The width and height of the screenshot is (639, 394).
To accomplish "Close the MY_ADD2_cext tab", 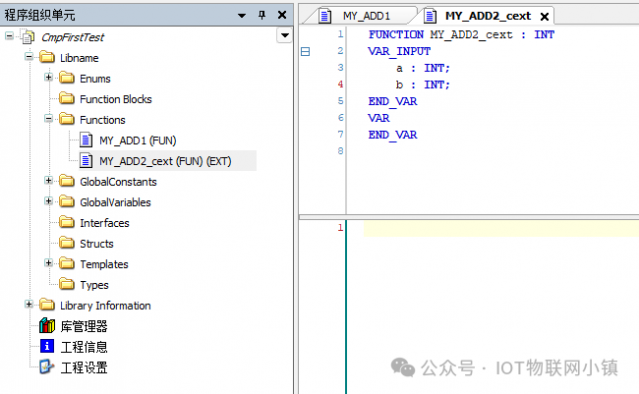I will [x=544, y=17].
